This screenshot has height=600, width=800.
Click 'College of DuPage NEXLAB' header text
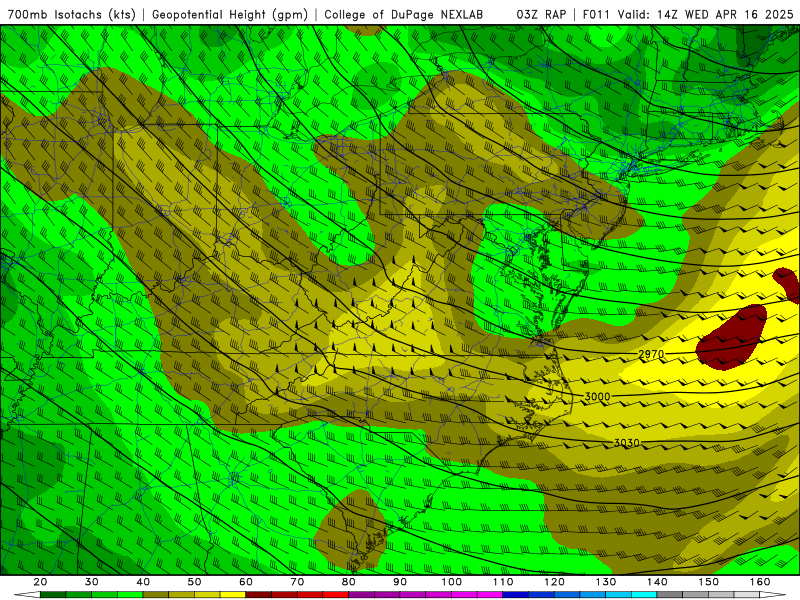[403, 15]
